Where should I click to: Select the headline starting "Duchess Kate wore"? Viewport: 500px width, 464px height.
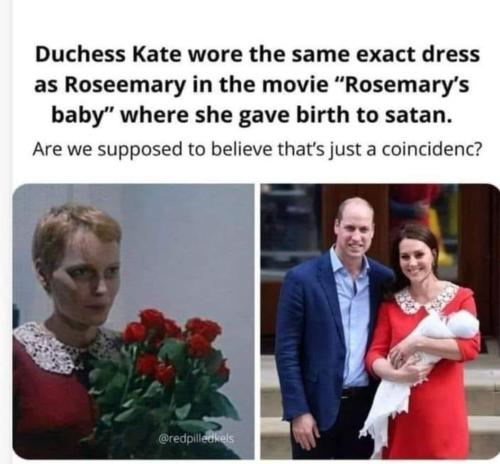coord(257,85)
